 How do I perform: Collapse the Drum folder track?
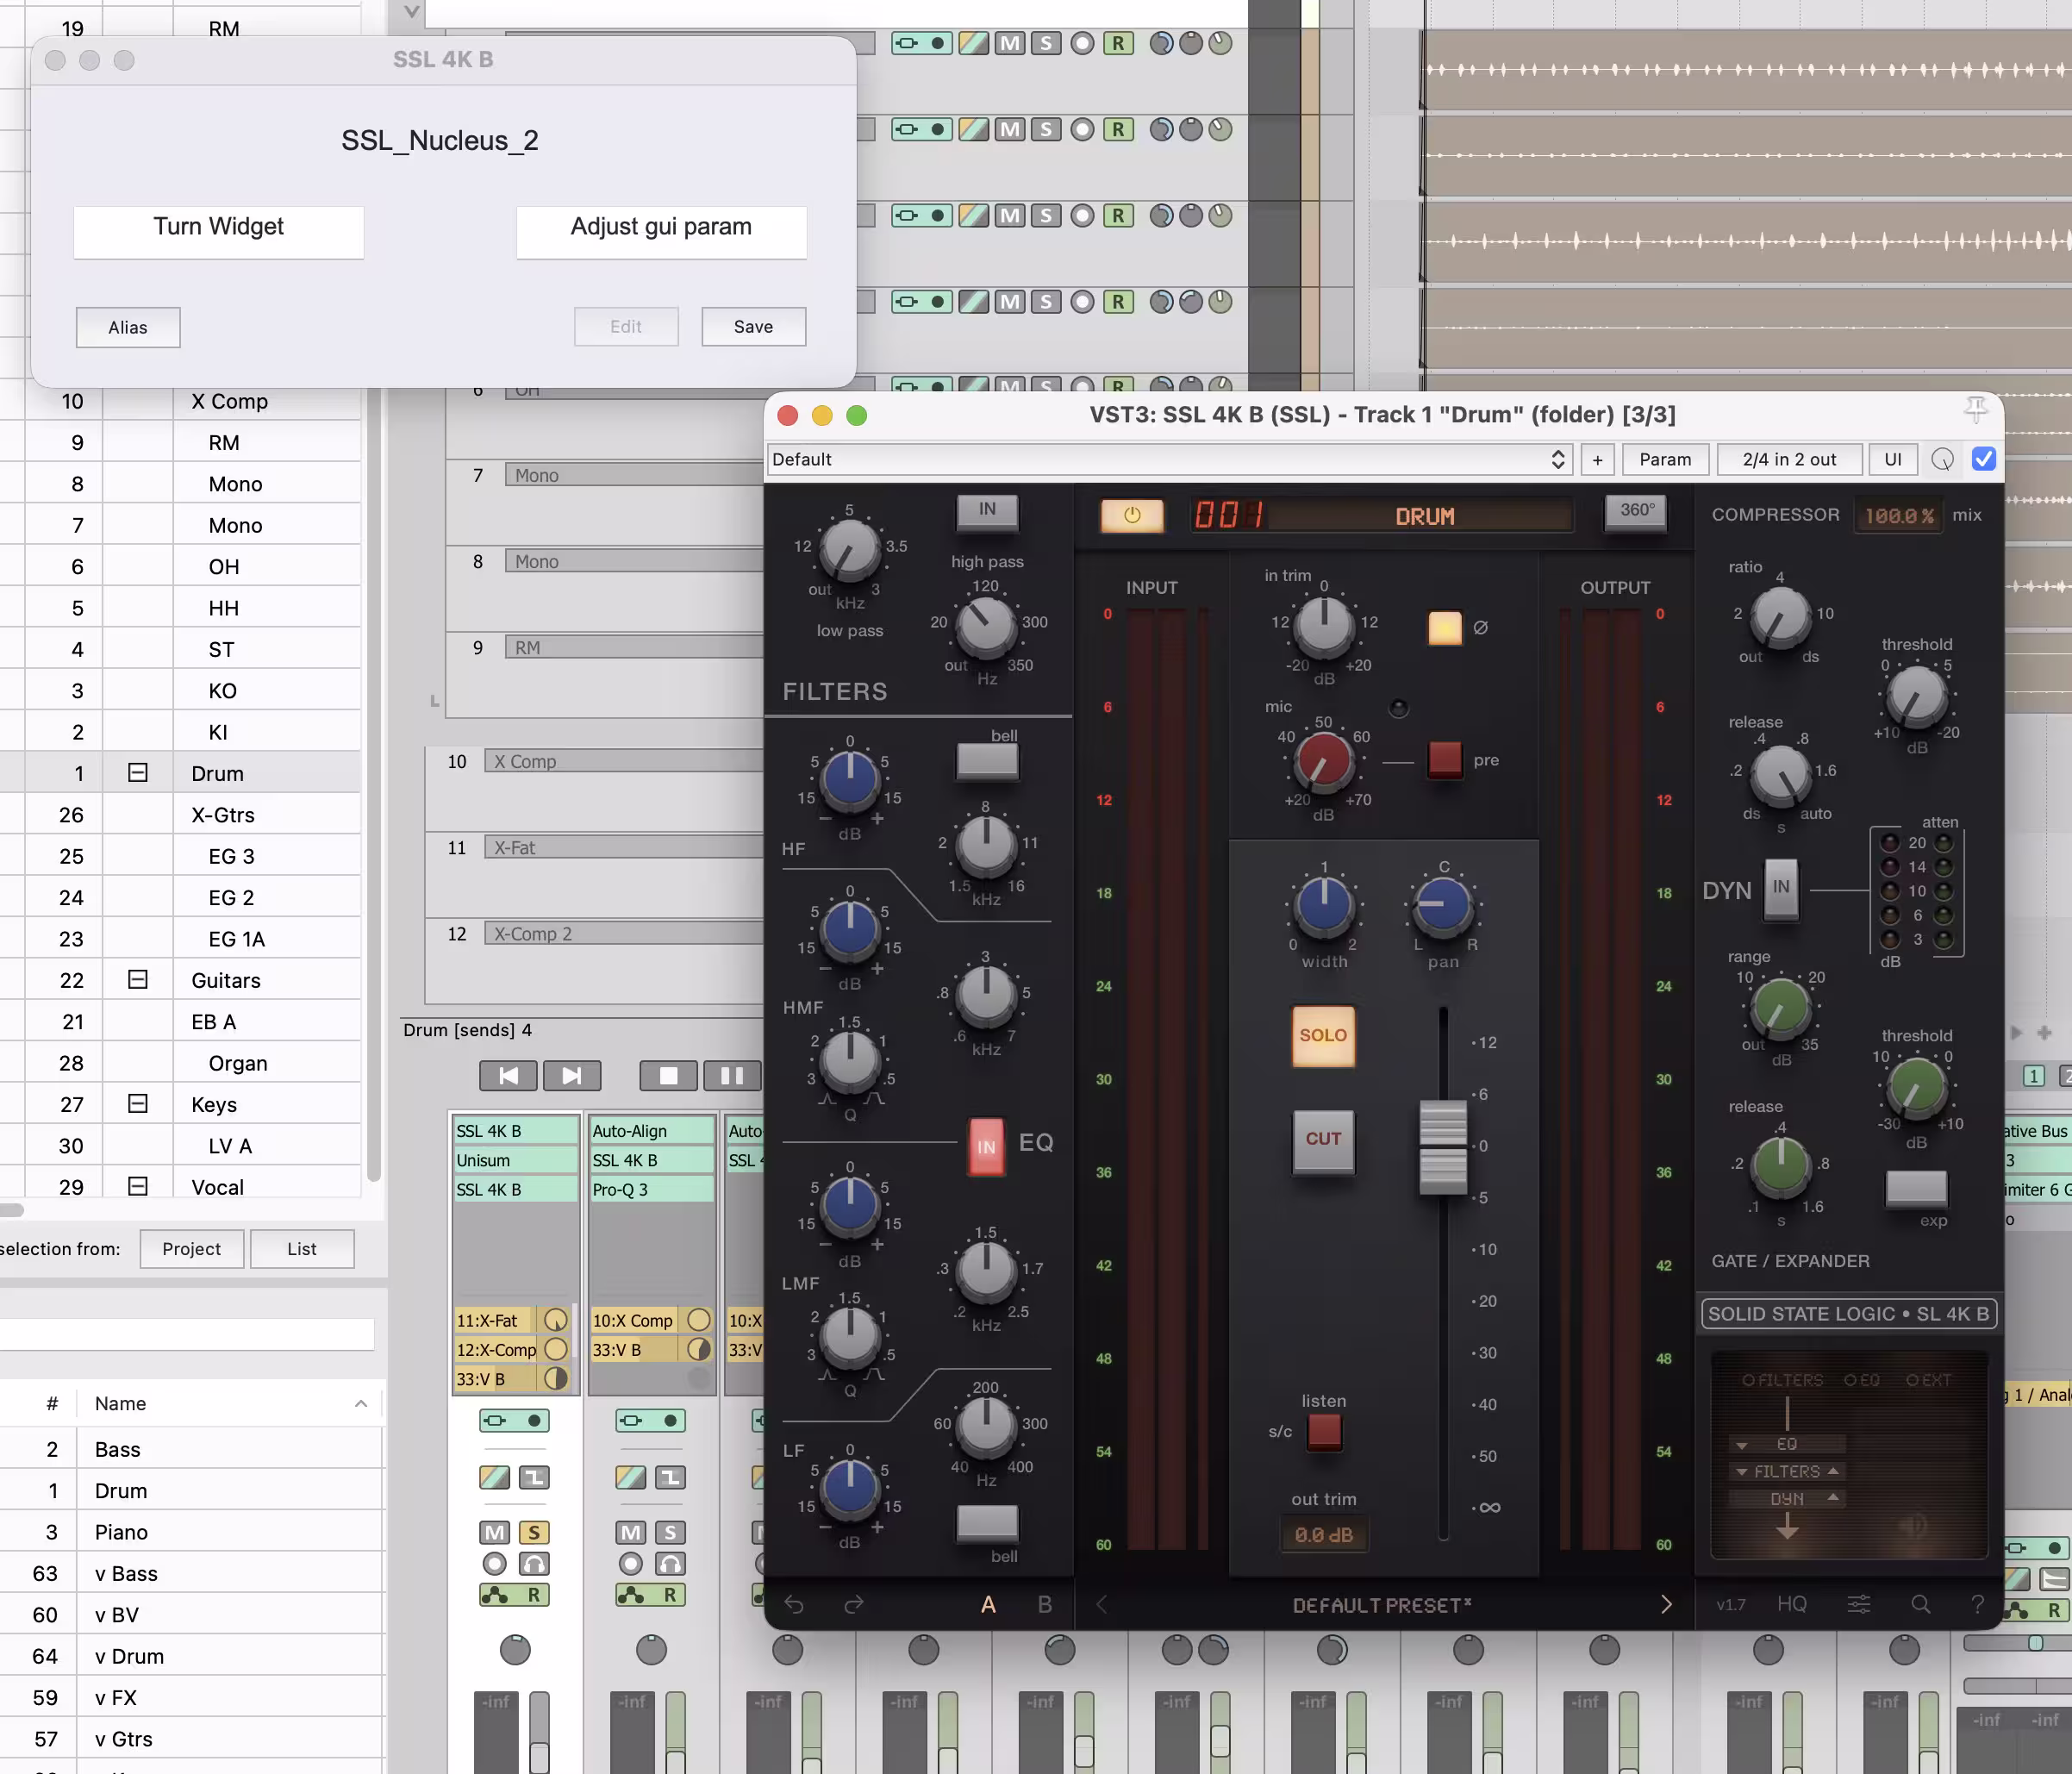coord(138,773)
